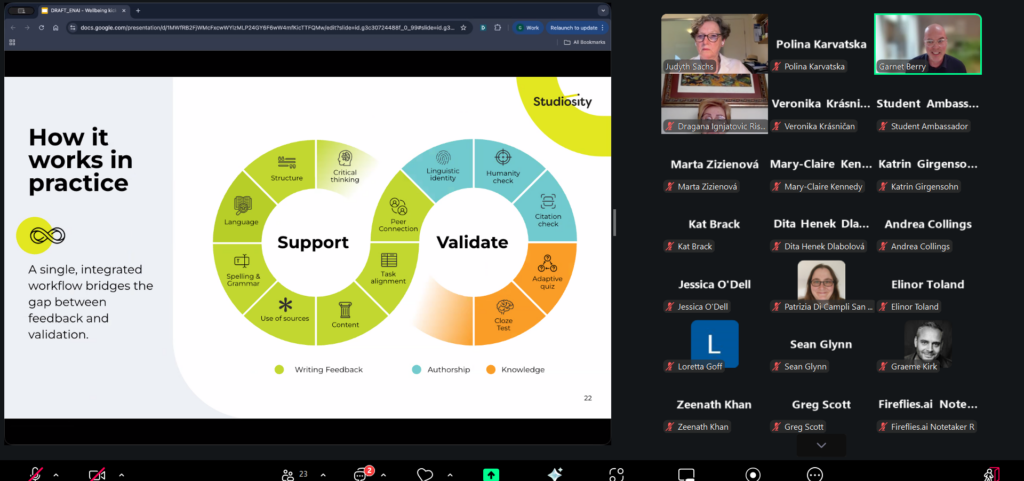Open the All Bookmarks folder

587,42
